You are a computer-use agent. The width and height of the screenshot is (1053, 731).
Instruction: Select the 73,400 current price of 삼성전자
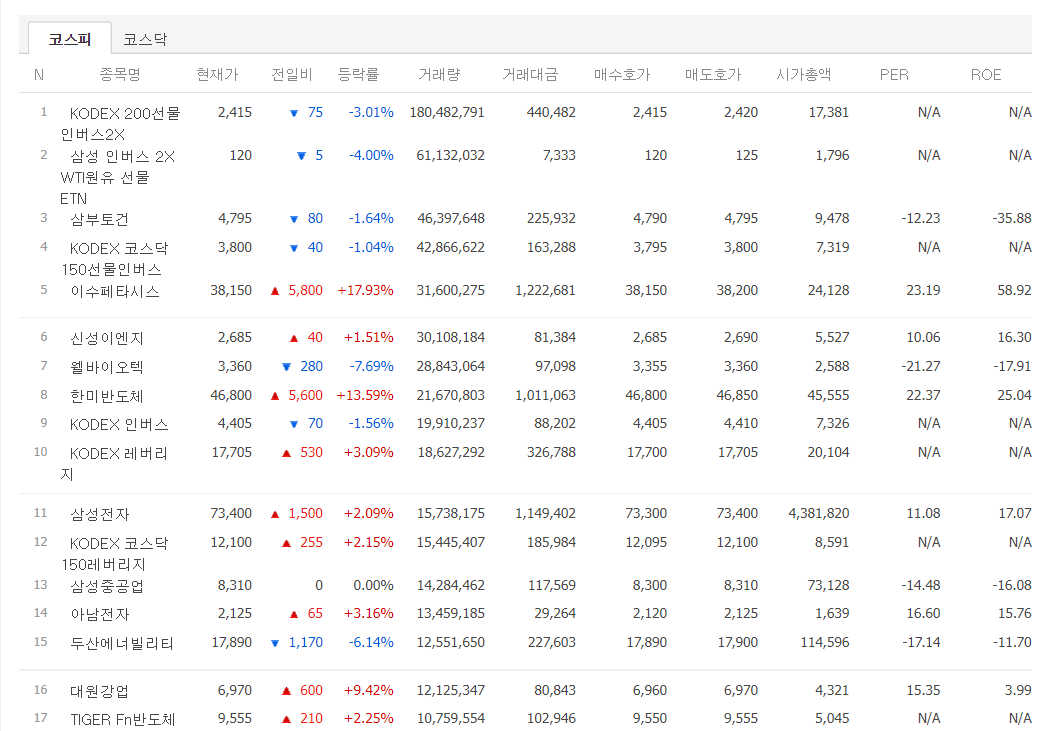(231, 514)
